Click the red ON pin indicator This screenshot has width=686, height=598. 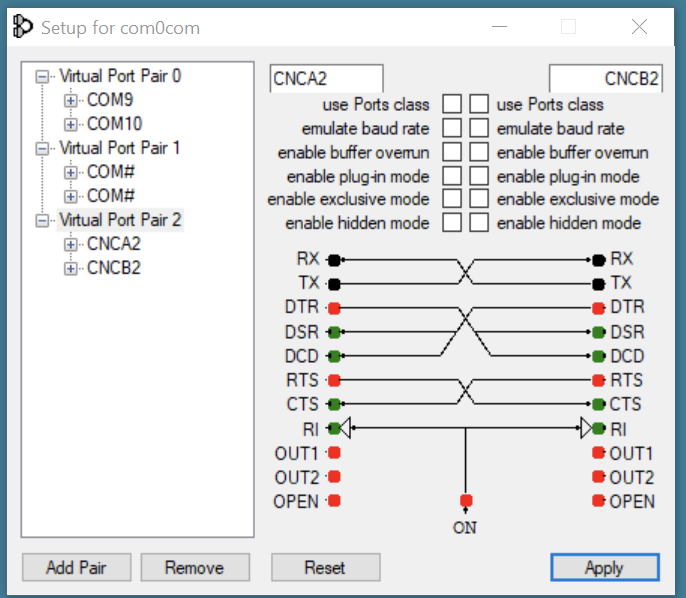pos(465,501)
